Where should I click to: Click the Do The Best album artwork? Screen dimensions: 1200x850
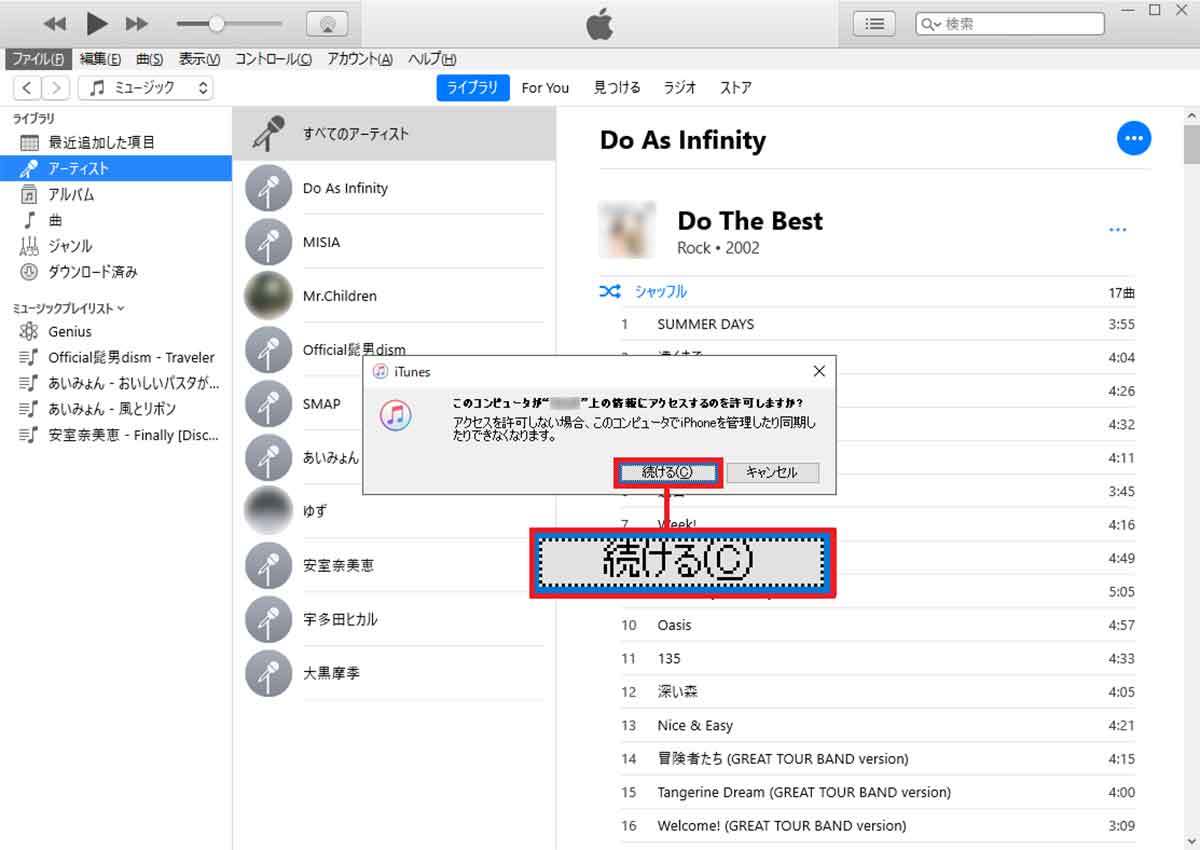point(627,231)
